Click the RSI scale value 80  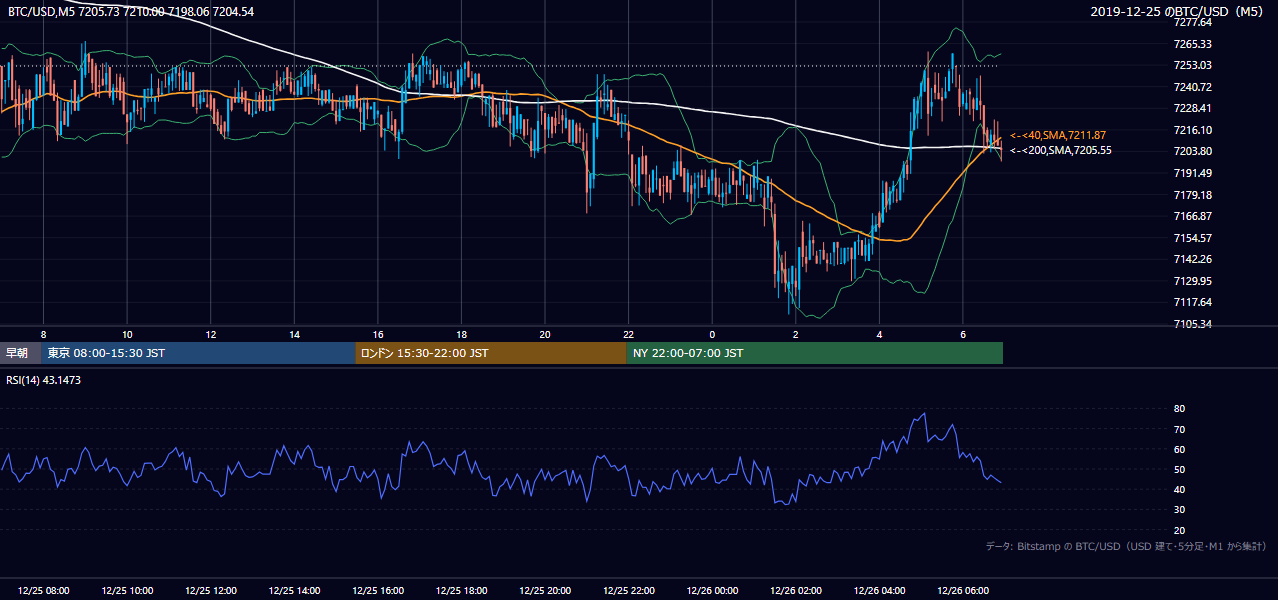(1180, 409)
